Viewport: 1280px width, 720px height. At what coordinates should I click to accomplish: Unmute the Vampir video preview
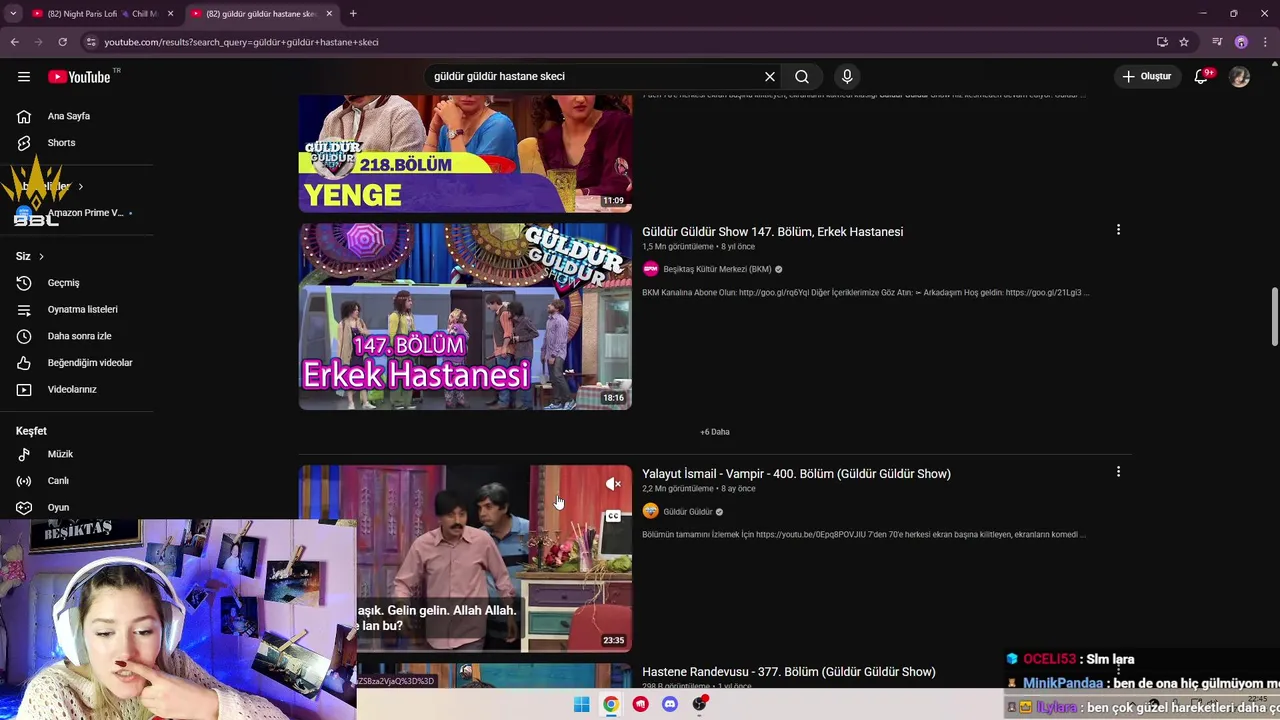[x=613, y=484]
